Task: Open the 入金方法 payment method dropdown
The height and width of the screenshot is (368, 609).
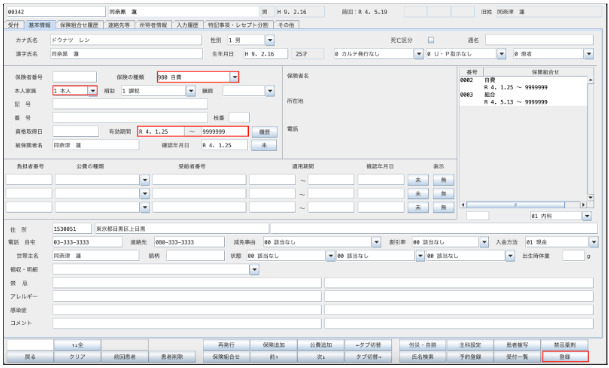Action: [593, 242]
